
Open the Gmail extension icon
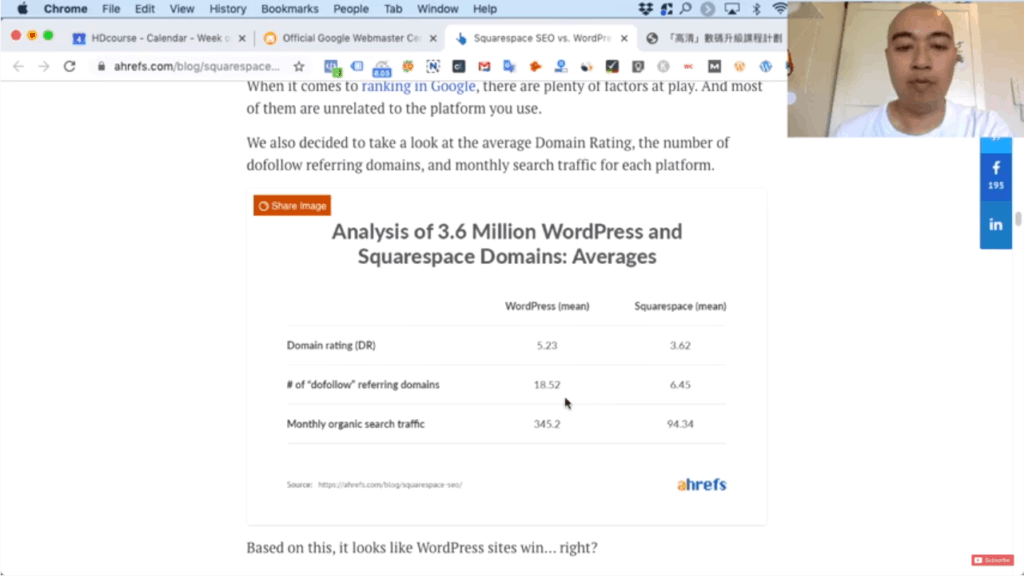484,66
